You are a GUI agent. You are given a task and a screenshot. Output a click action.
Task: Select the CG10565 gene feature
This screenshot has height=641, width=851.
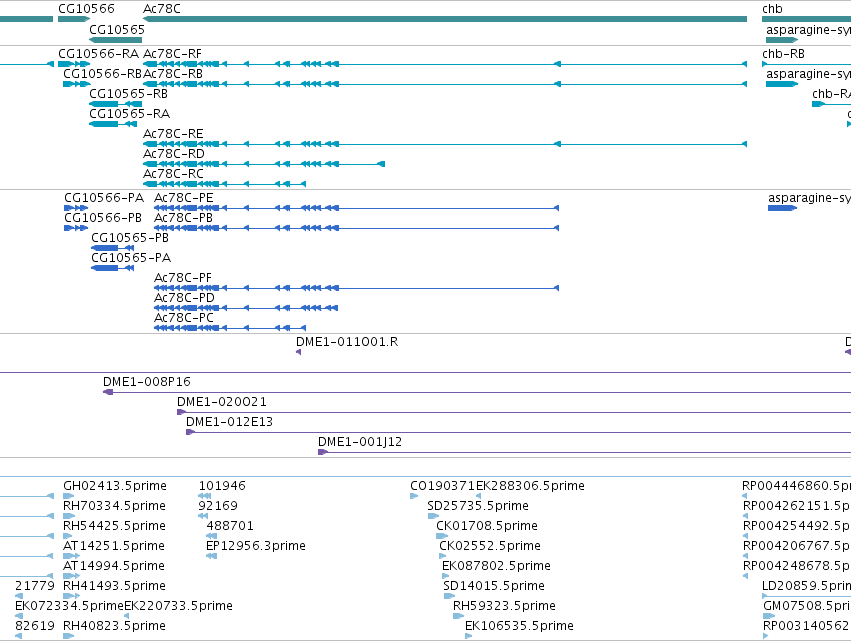coord(116,40)
